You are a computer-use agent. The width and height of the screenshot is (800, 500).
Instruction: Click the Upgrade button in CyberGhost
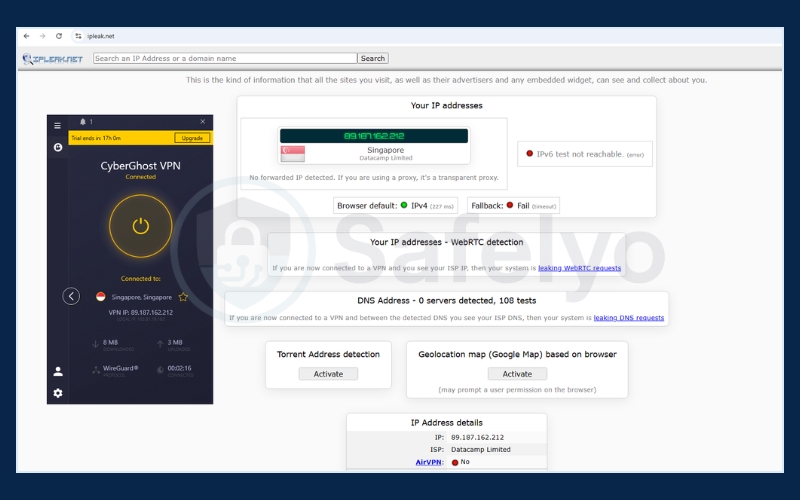(192, 138)
